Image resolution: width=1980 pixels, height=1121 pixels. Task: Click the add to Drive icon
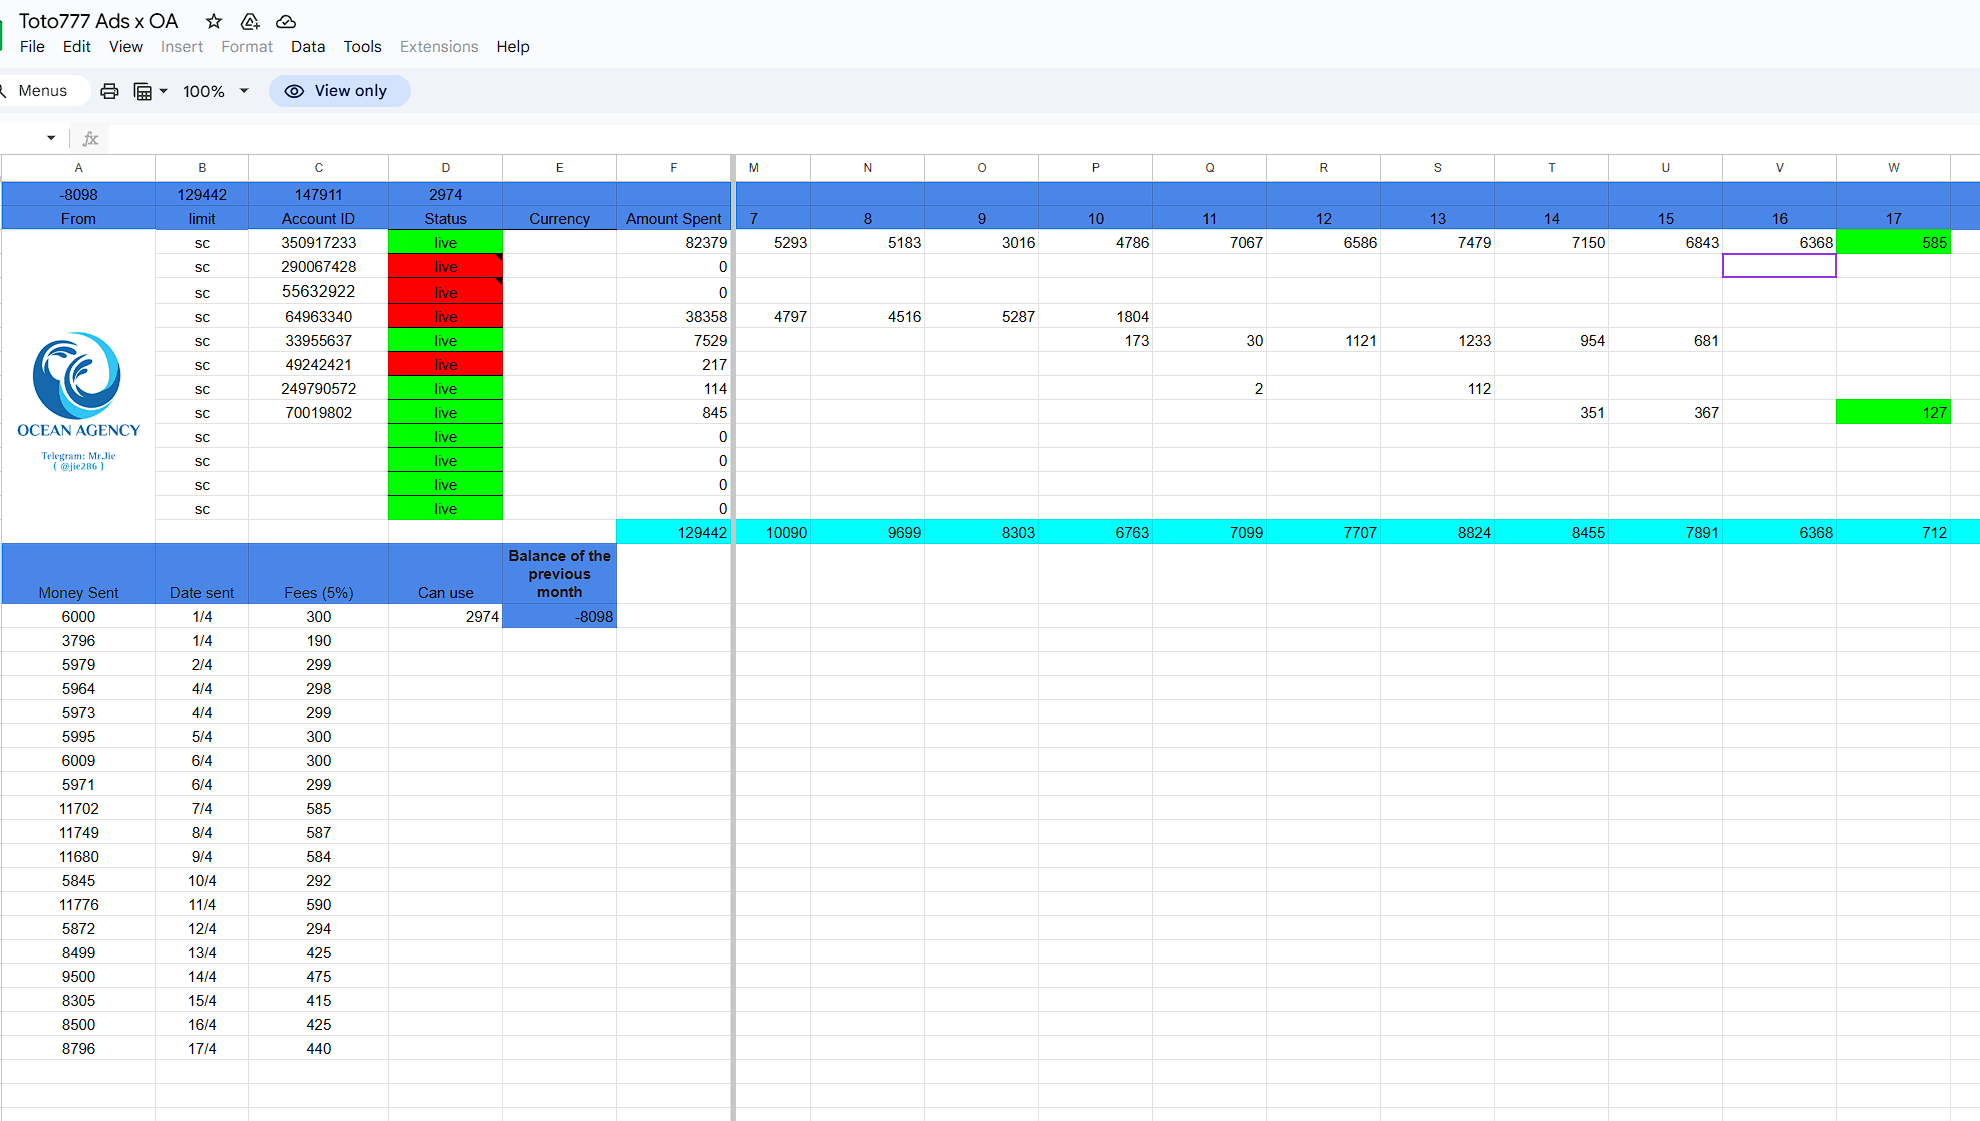[250, 21]
